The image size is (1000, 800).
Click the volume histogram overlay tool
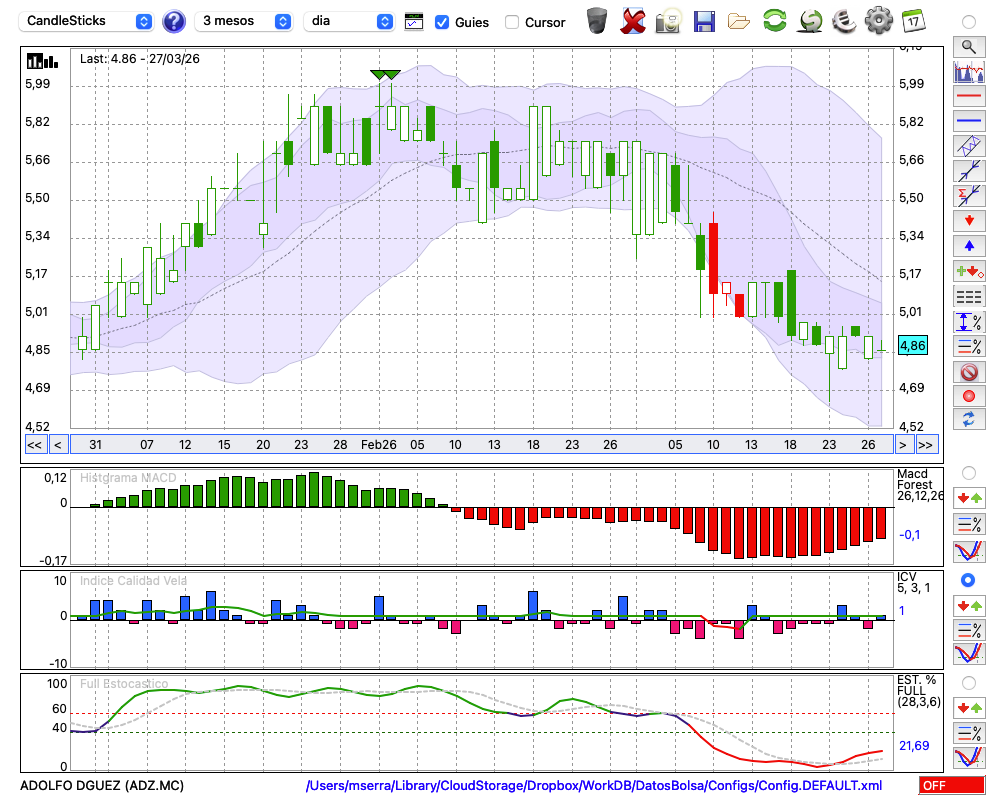coord(969,71)
